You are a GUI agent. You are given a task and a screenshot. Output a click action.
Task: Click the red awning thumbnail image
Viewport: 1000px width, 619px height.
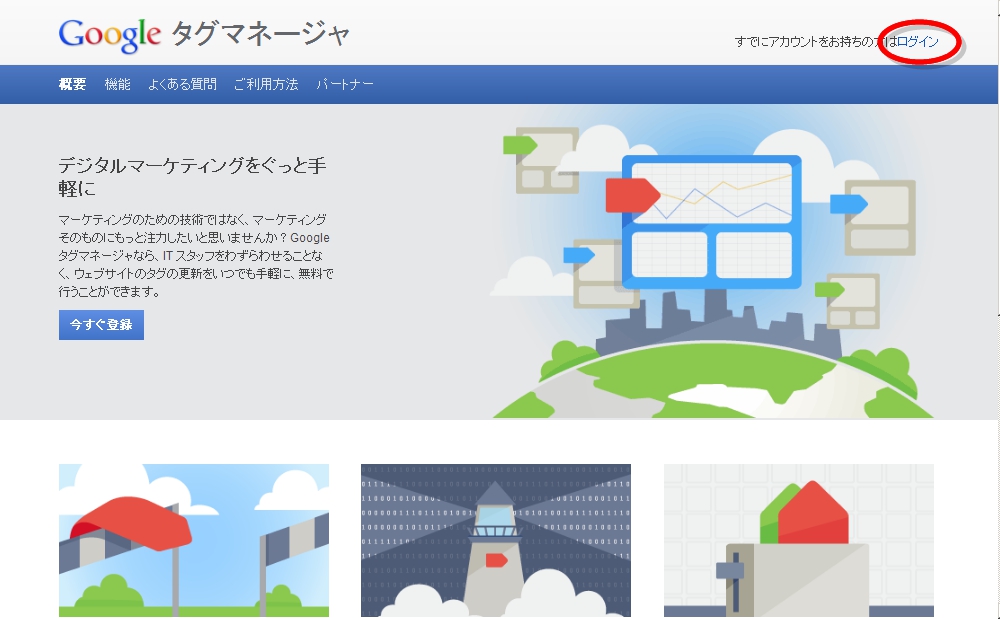click(194, 541)
